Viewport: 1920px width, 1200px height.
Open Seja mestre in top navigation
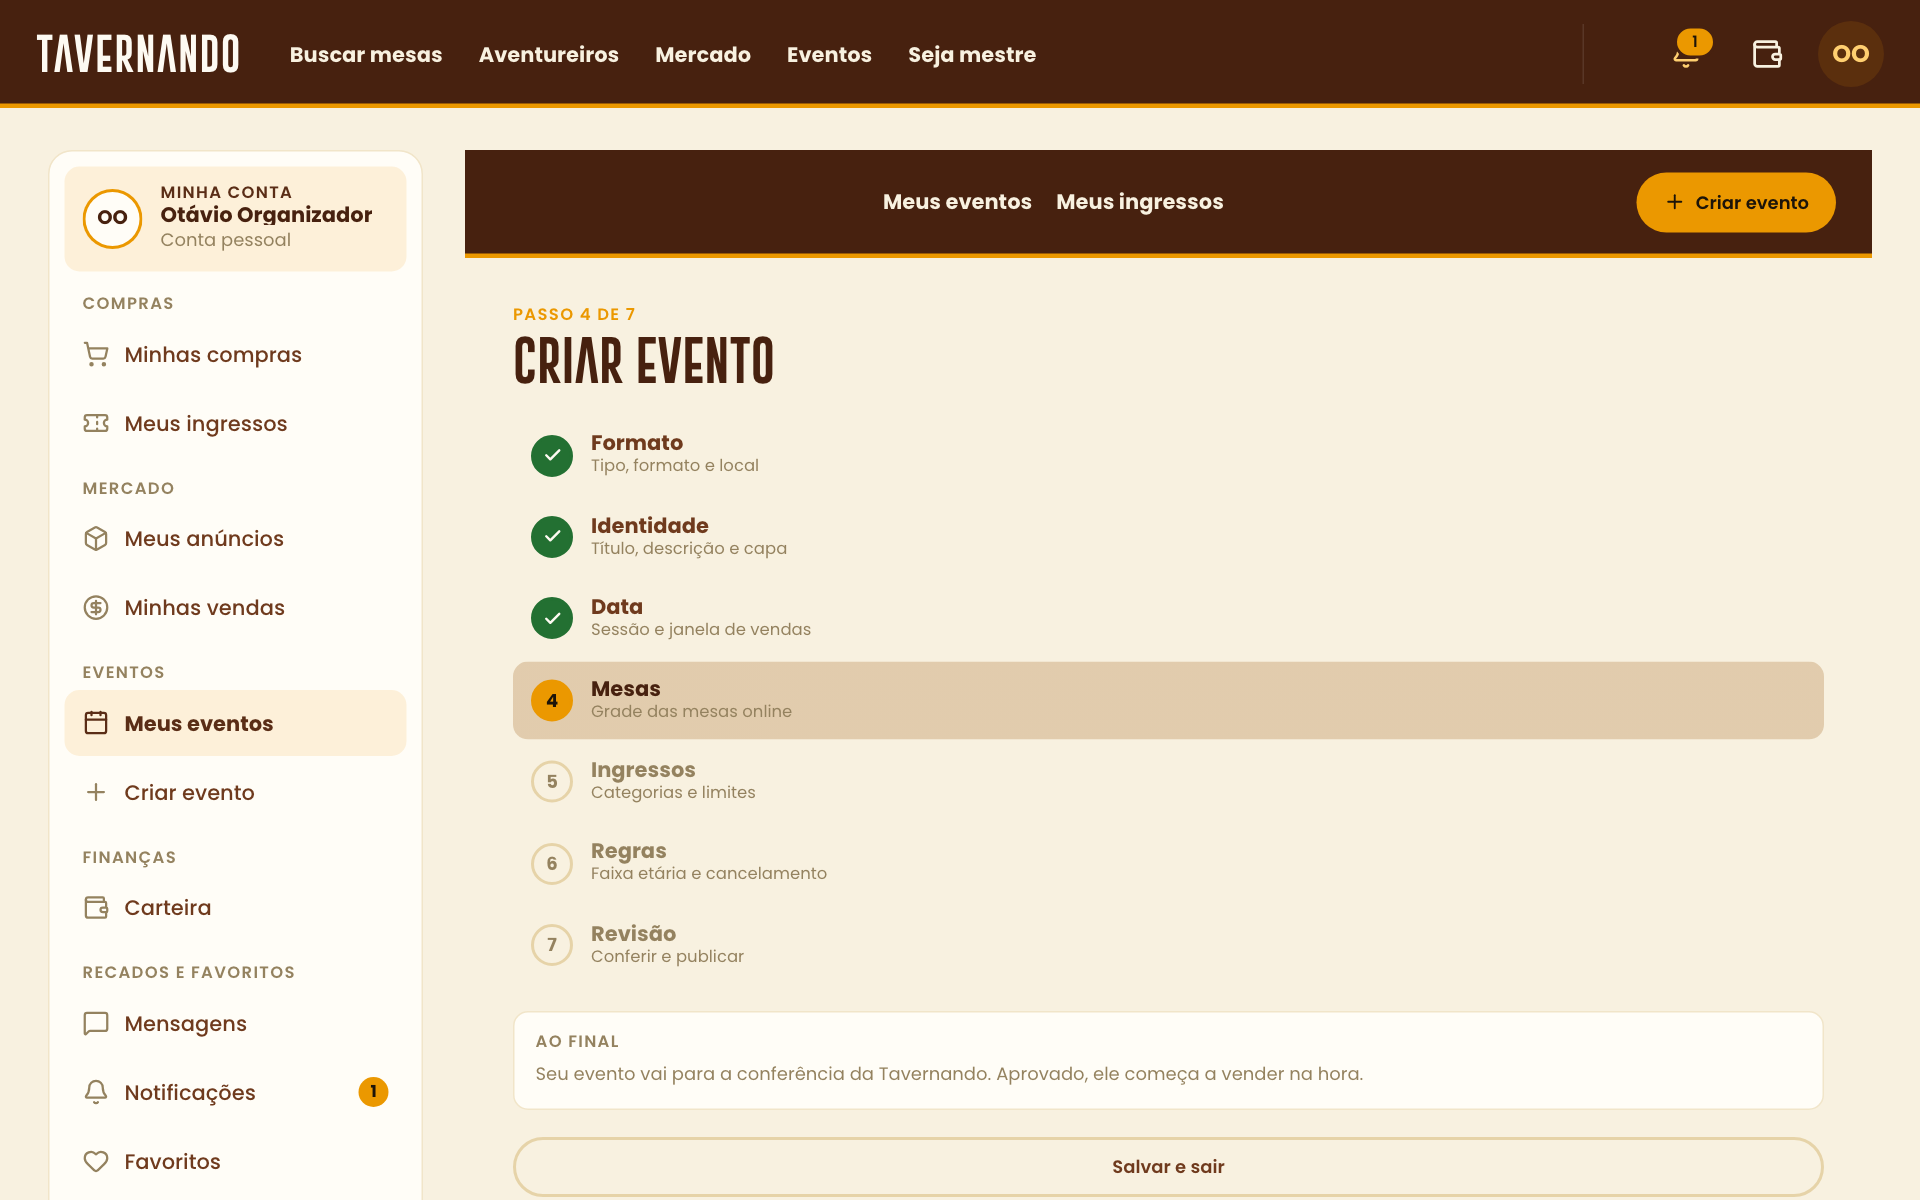point(972,55)
